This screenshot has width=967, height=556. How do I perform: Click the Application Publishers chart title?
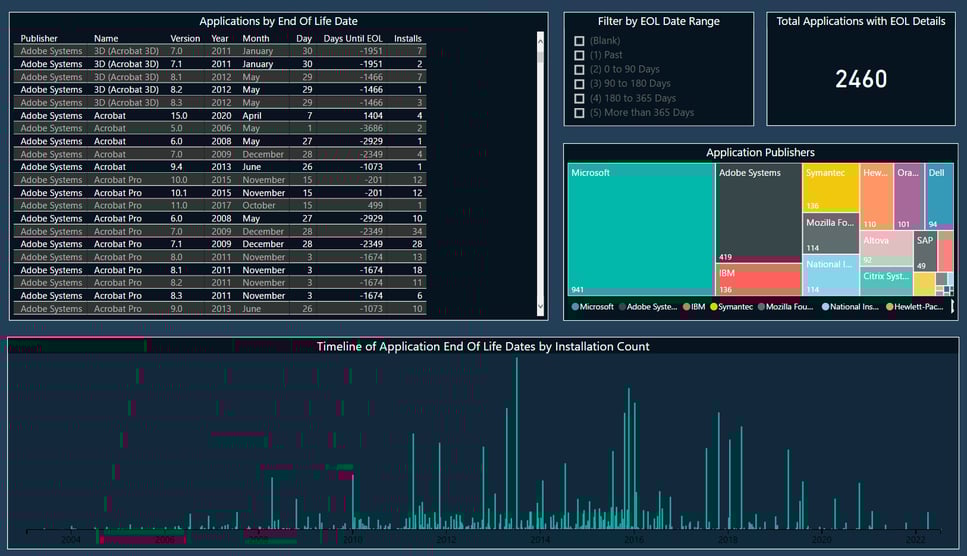tap(760, 152)
